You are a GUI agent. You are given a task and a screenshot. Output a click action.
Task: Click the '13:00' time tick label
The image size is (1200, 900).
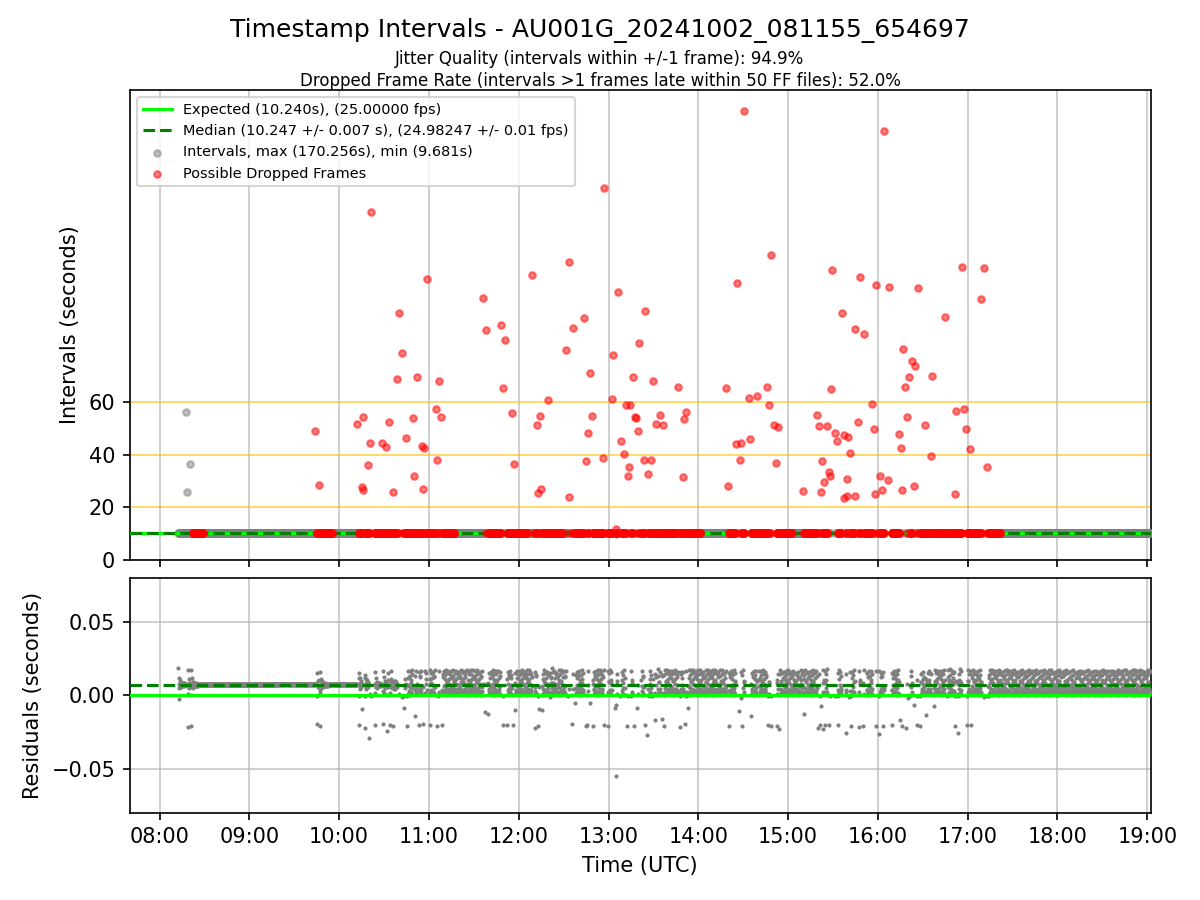[609, 837]
